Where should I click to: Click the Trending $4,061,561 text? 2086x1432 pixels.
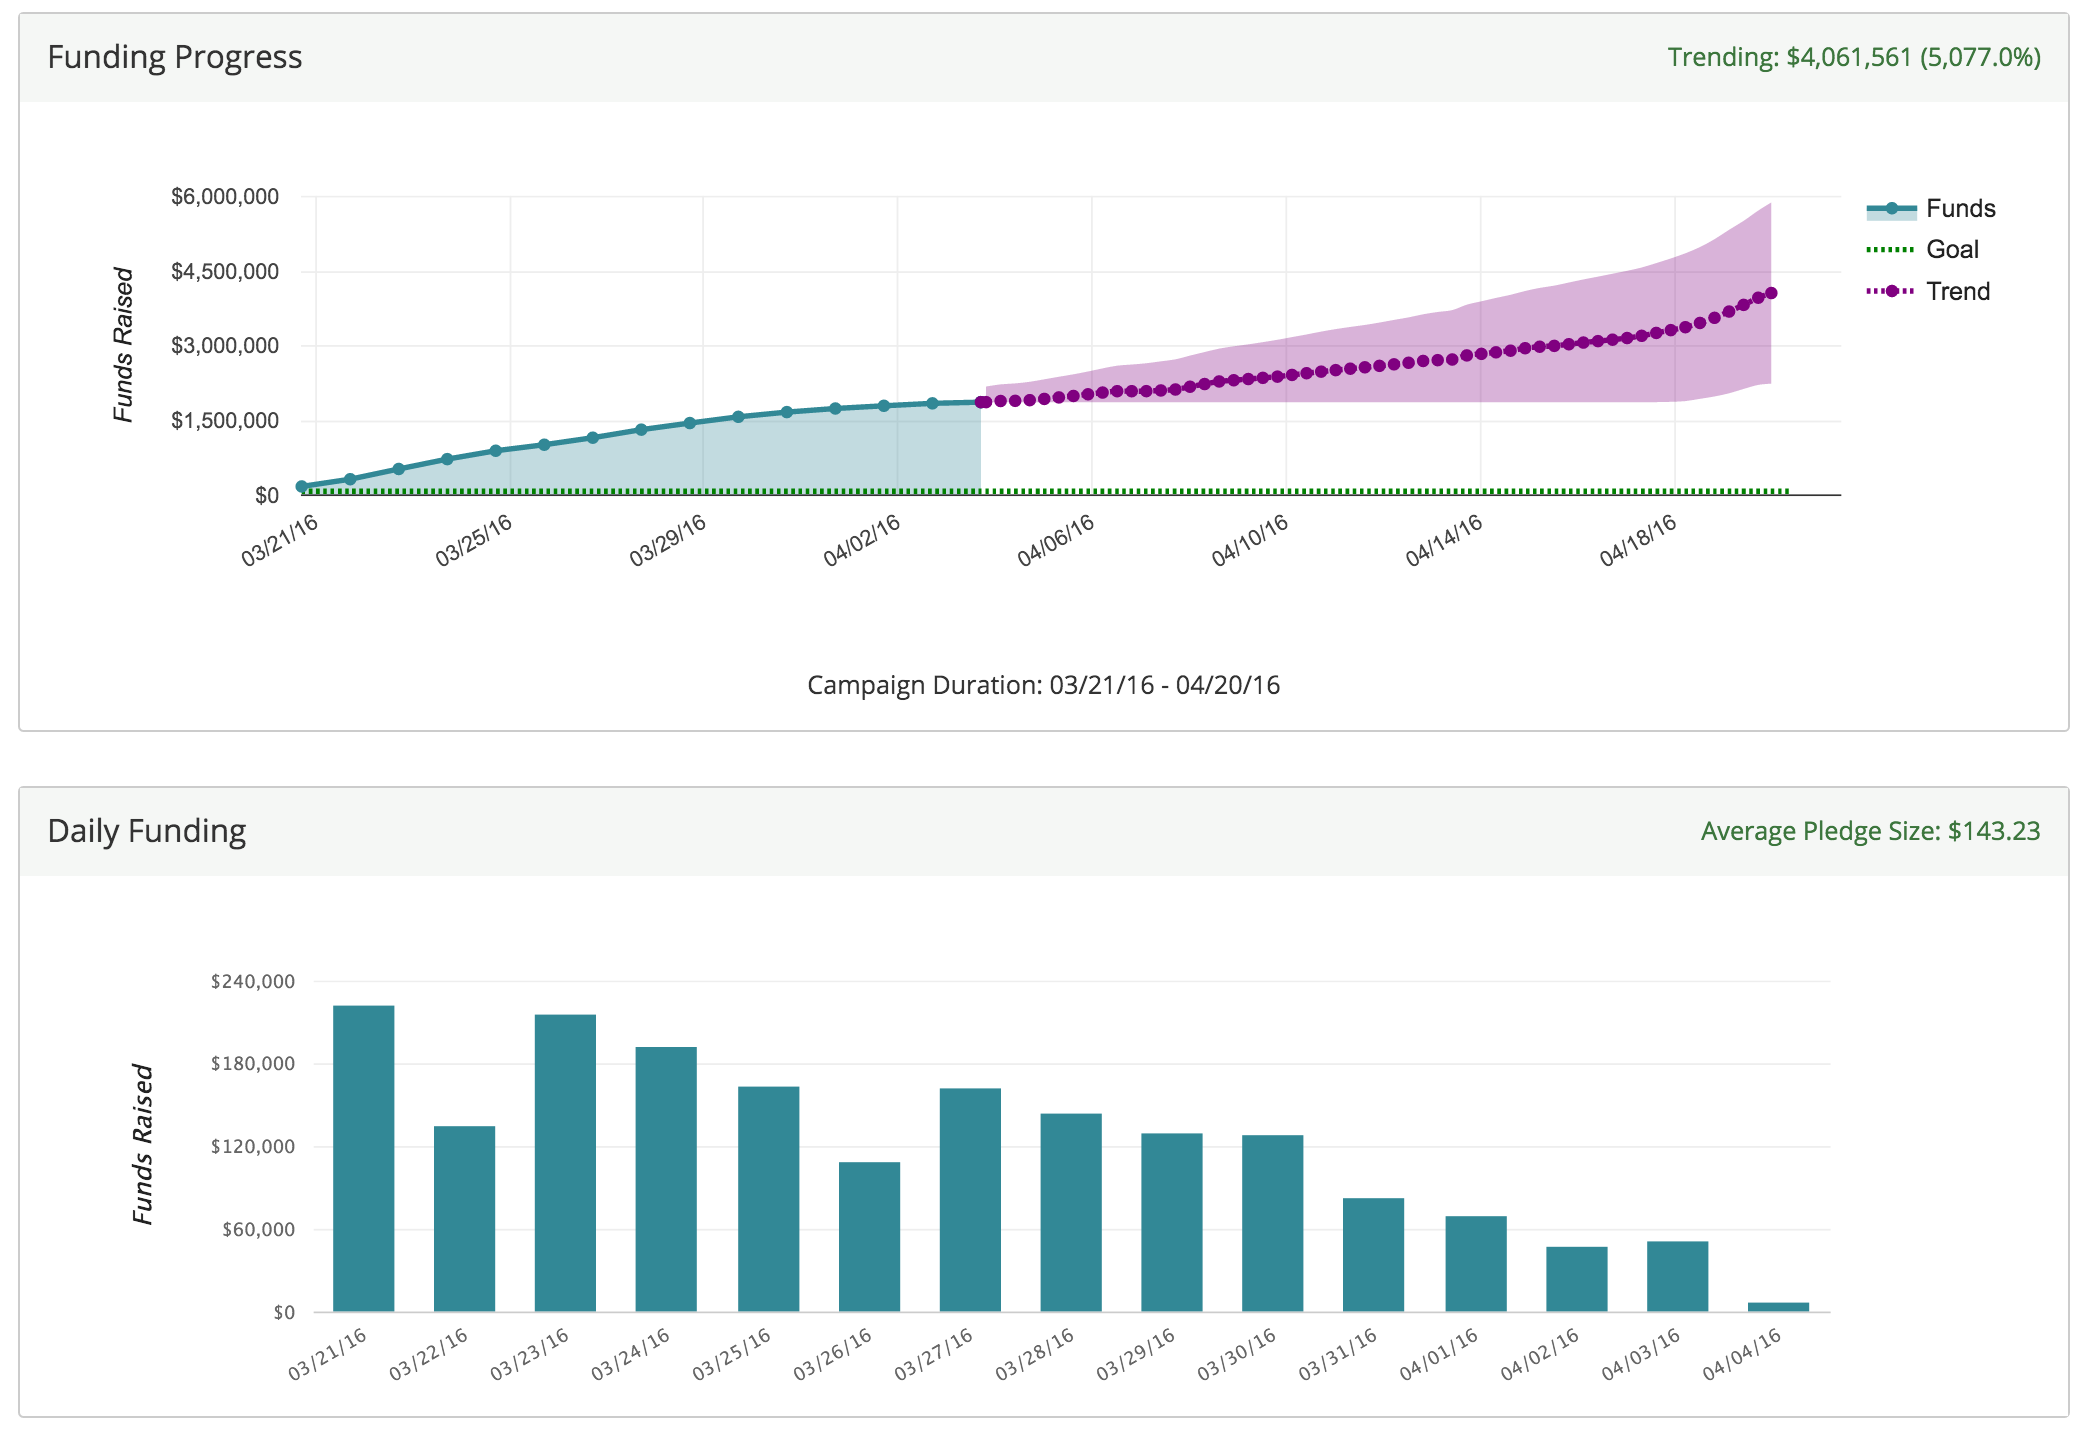pyautogui.click(x=1853, y=58)
